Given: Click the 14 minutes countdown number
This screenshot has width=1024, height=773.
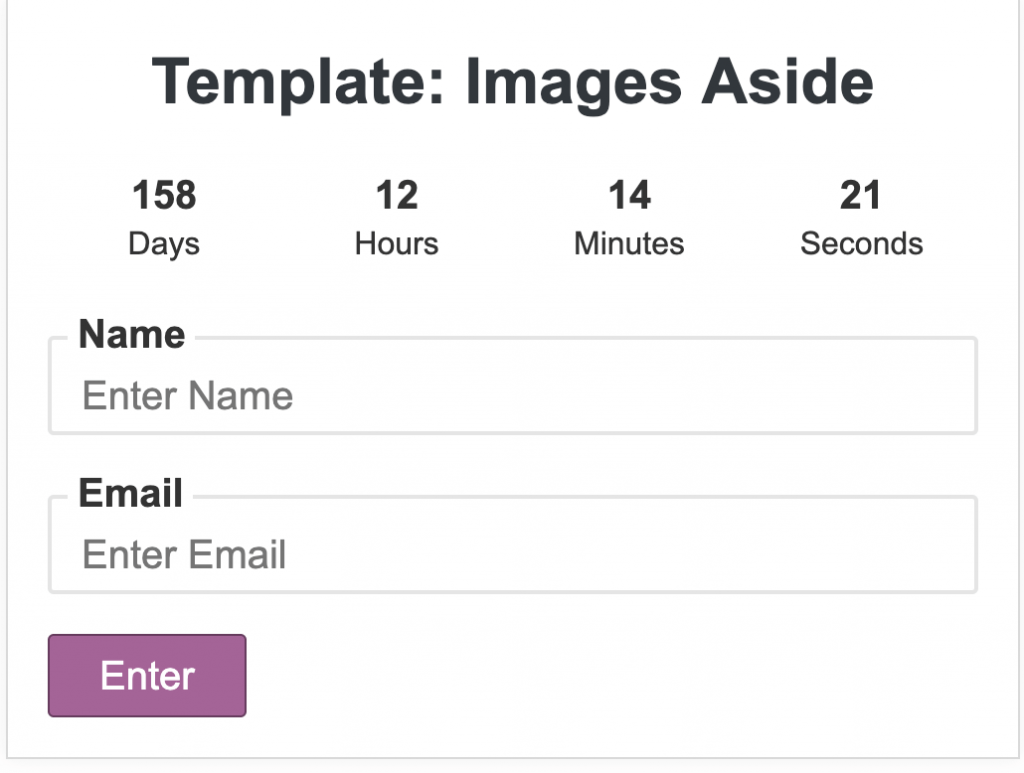Looking at the screenshot, I should [x=629, y=195].
